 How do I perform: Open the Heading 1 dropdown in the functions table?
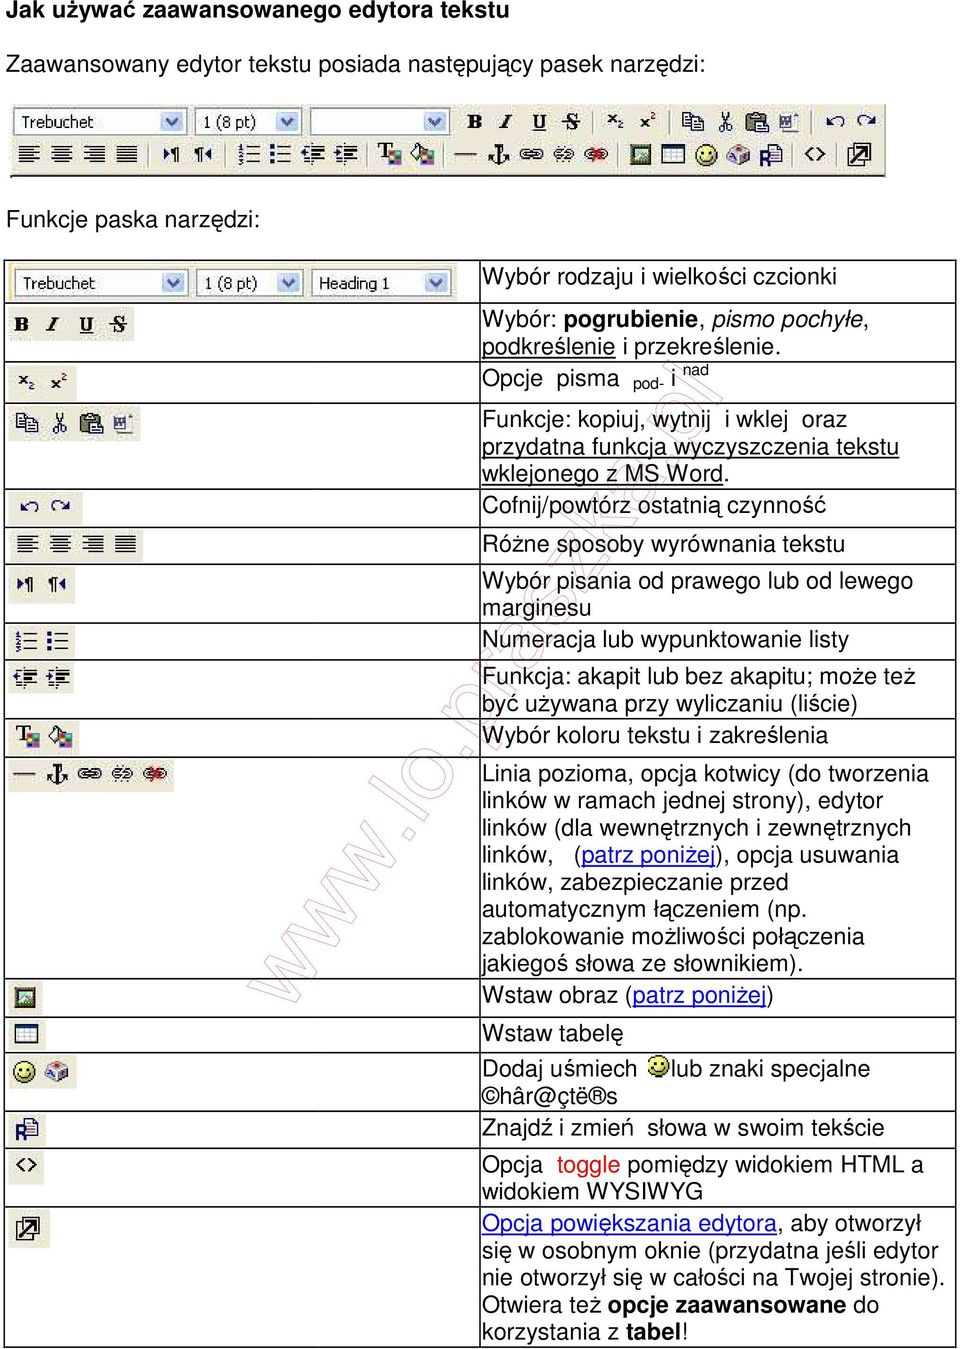(x=380, y=283)
